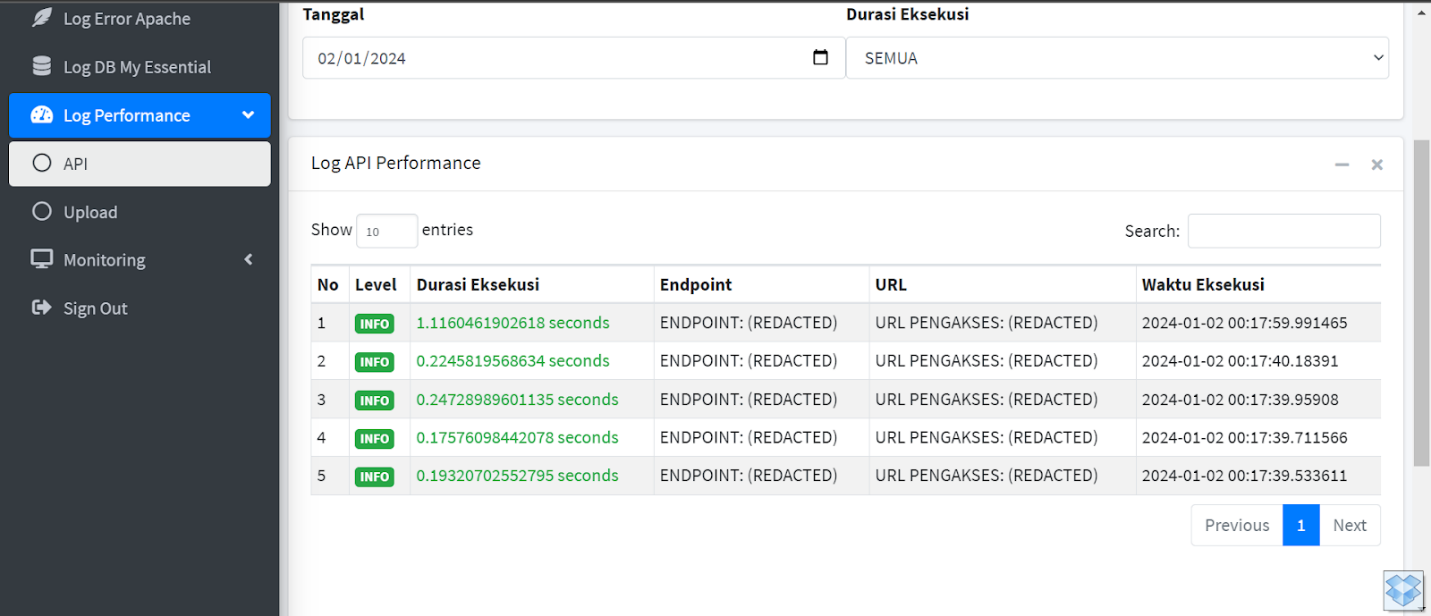Sort by the Endpoint column header

(x=761, y=284)
